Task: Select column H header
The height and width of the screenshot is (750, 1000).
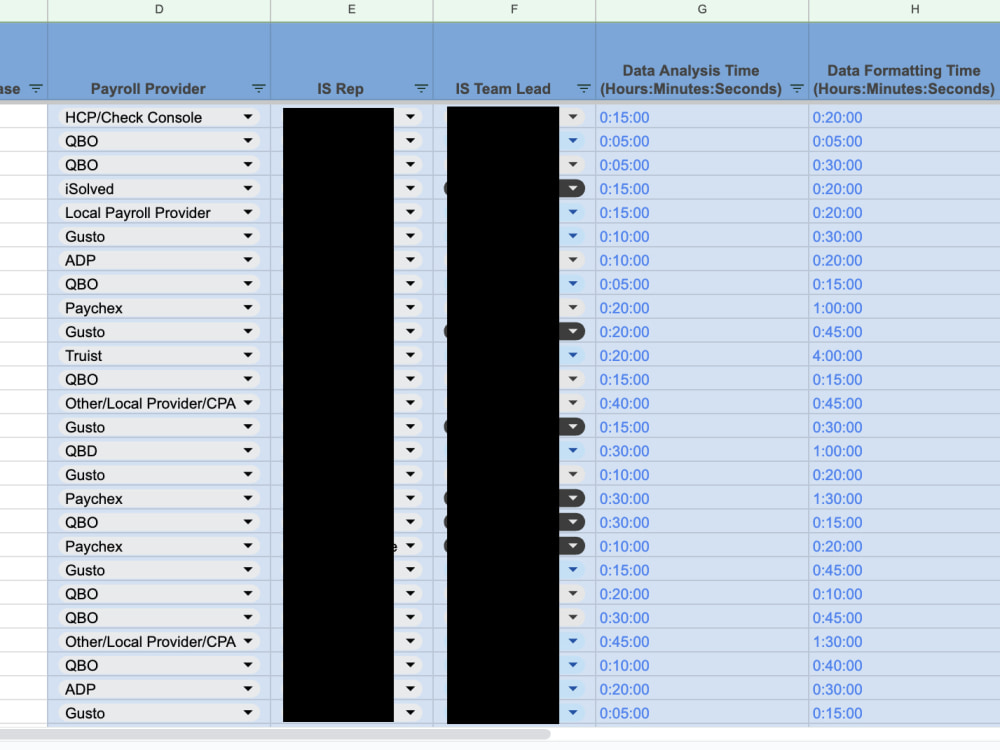Action: 915,10
